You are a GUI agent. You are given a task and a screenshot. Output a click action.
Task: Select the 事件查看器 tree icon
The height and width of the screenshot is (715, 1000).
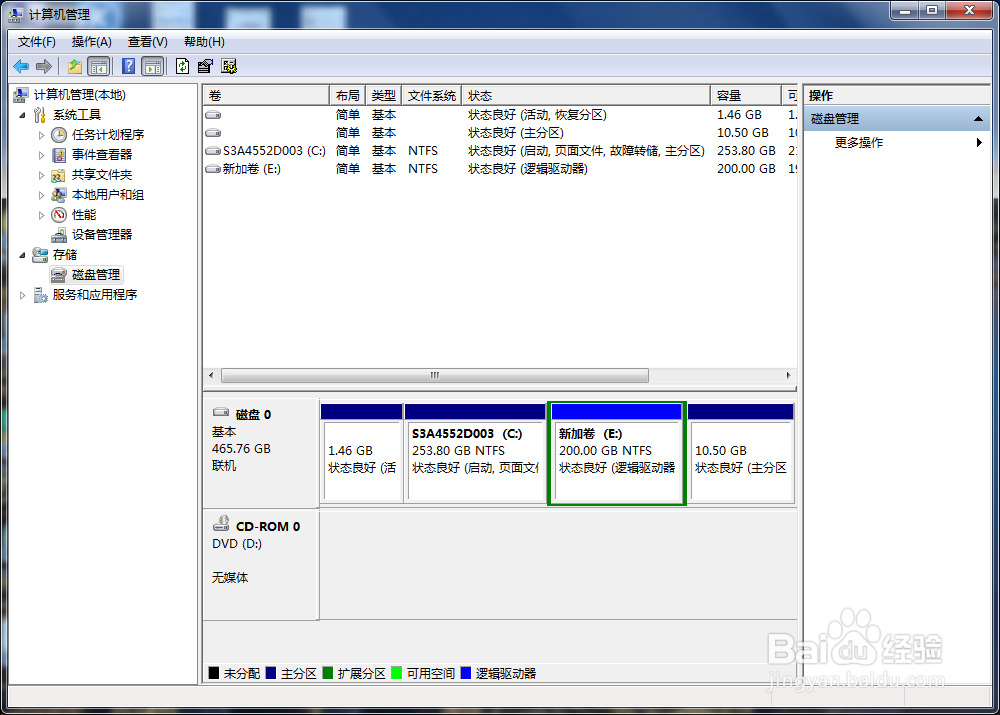point(59,155)
